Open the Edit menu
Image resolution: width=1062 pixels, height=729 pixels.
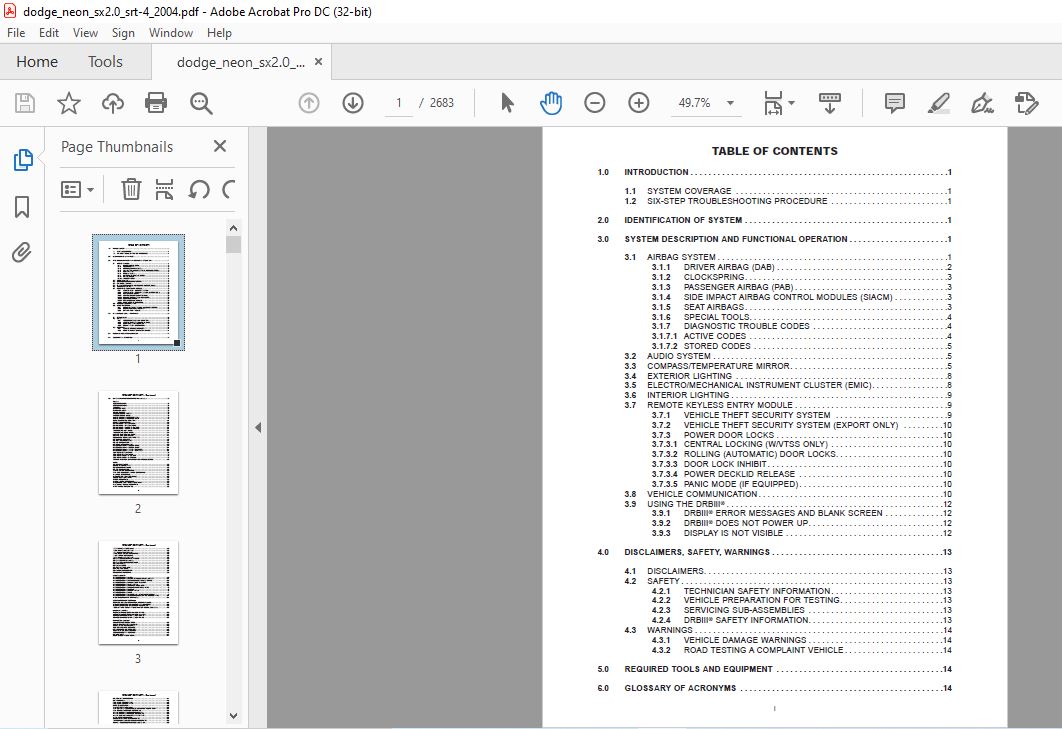point(49,33)
